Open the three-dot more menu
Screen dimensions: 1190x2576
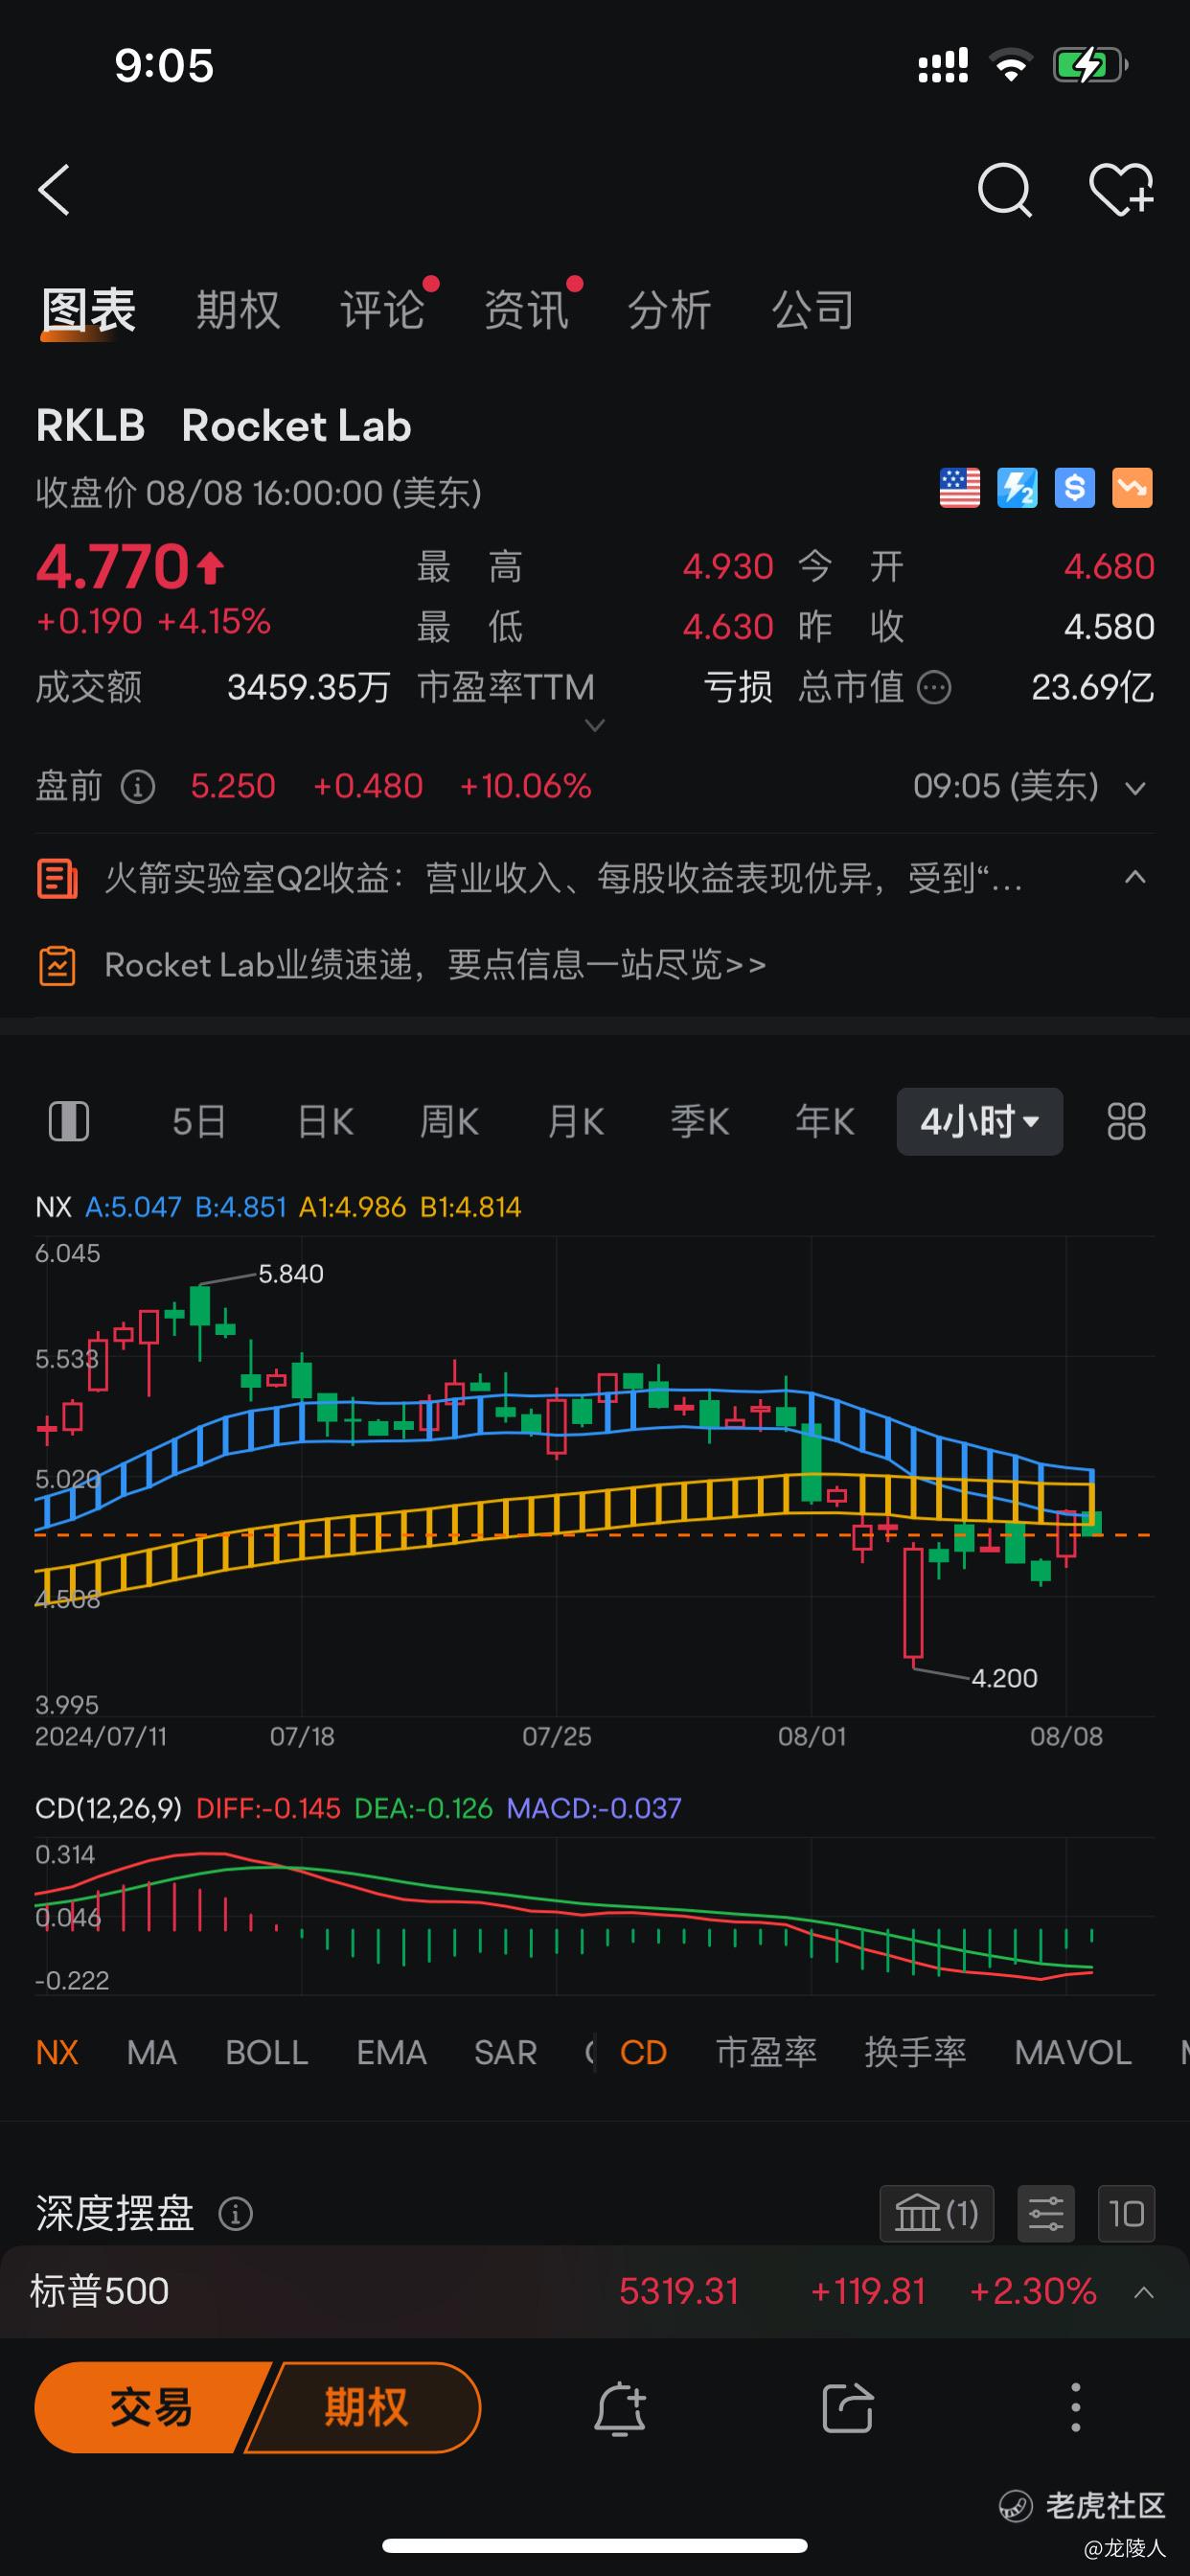point(1076,2408)
